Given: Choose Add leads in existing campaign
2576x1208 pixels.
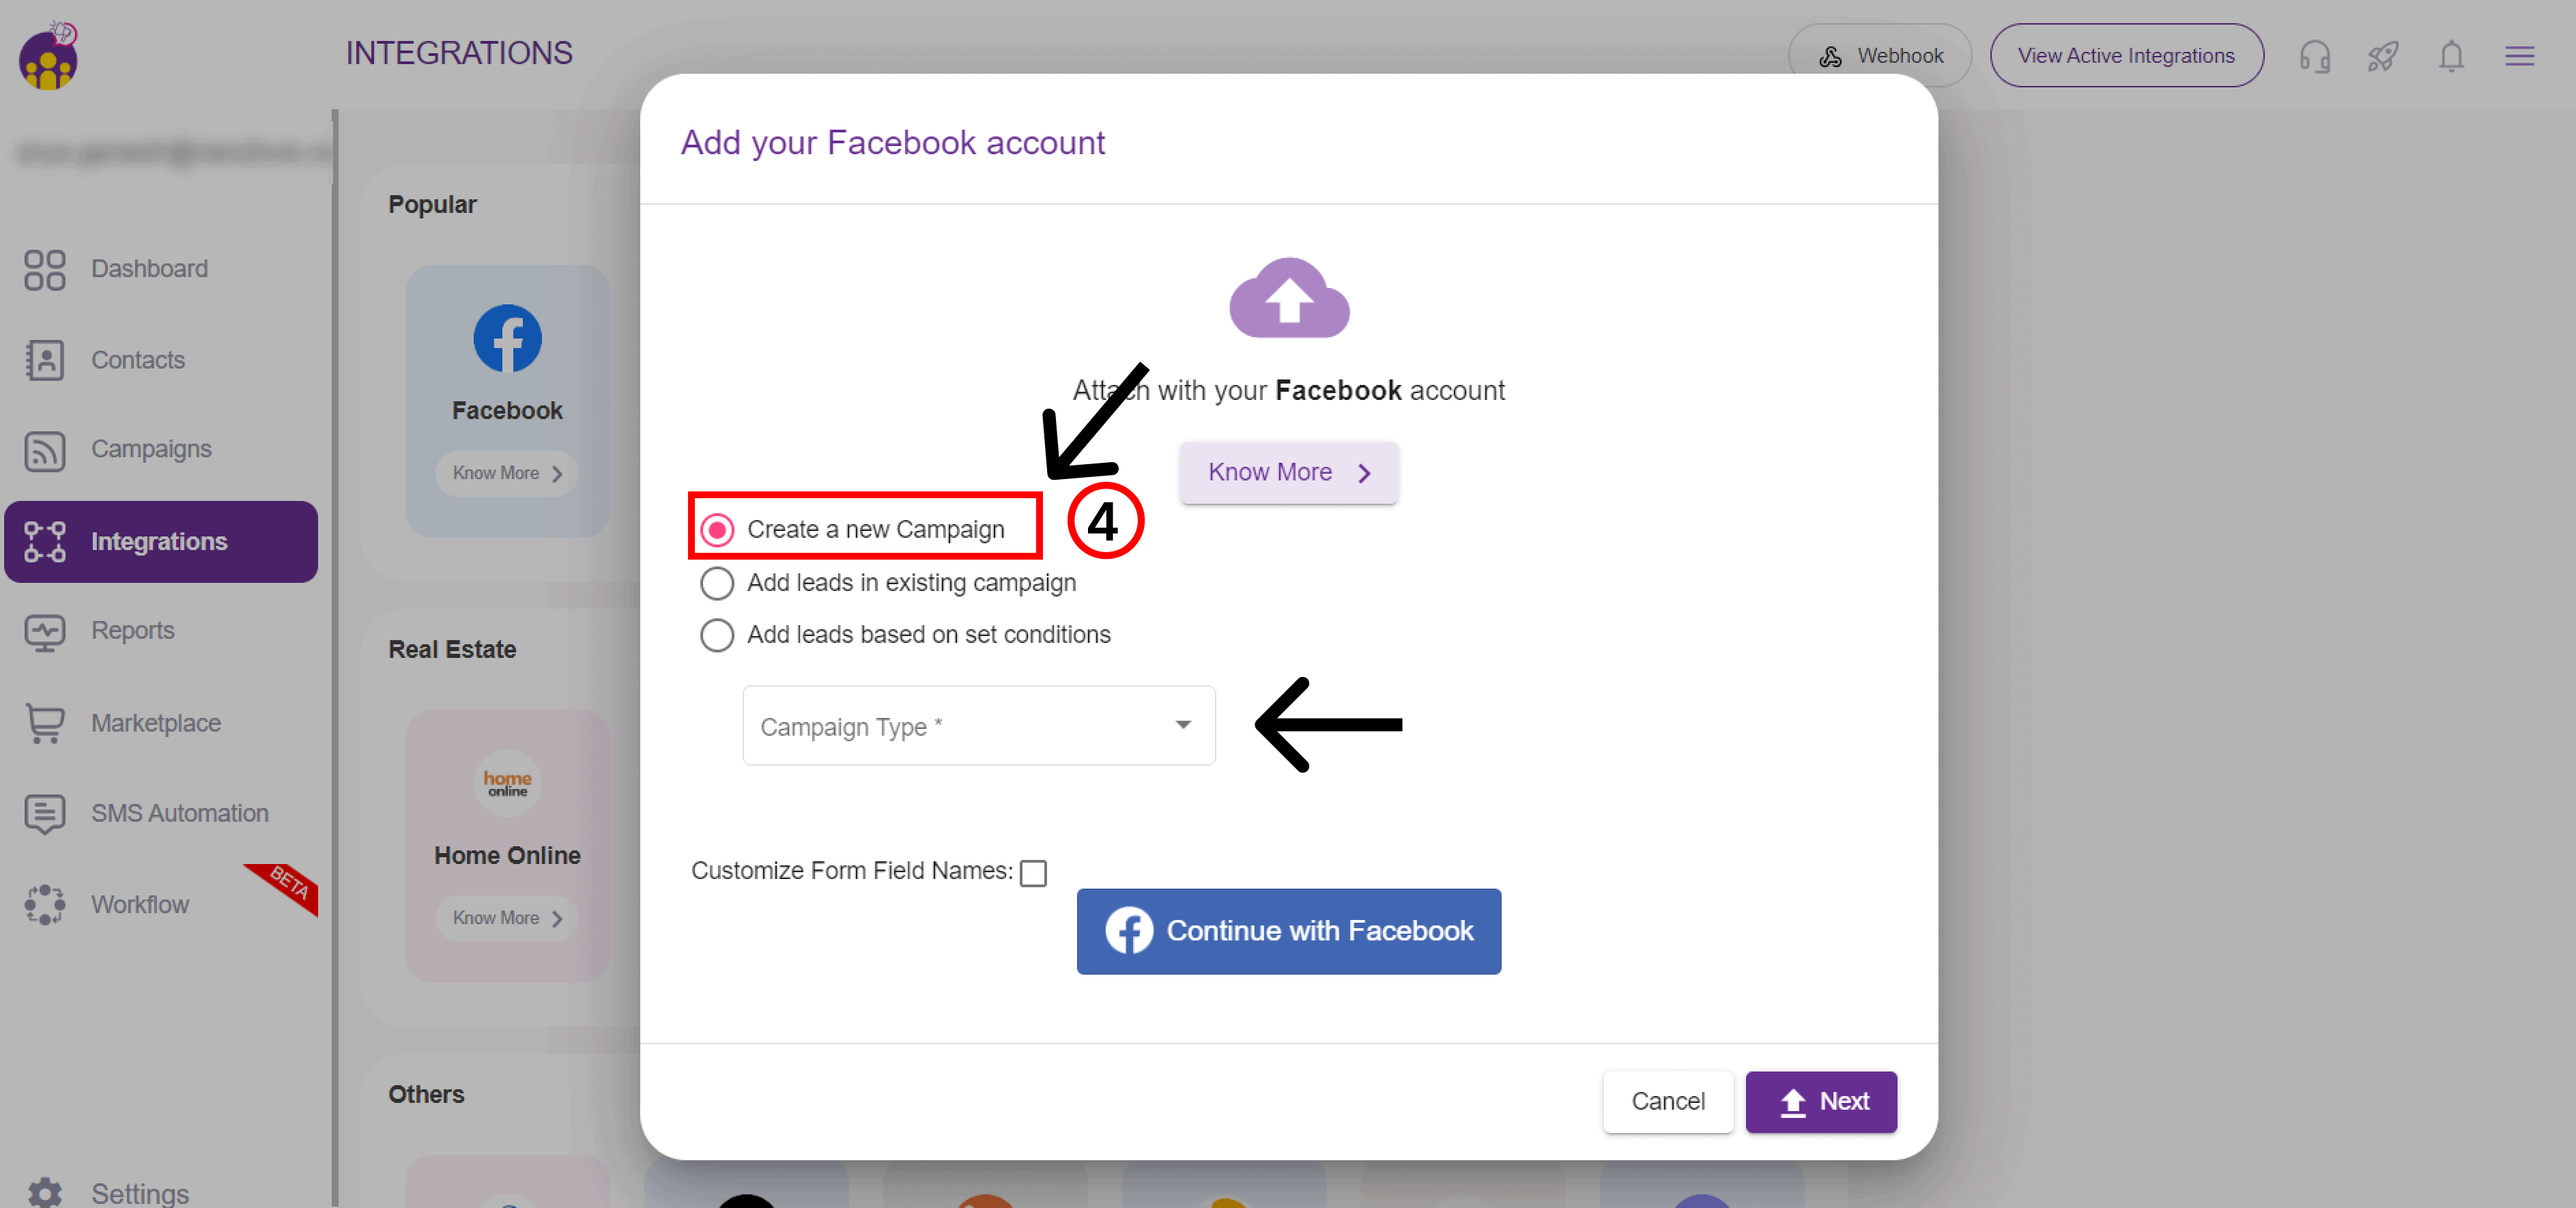Looking at the screenshot, I should pyautogui.click(x=717, y=583).
